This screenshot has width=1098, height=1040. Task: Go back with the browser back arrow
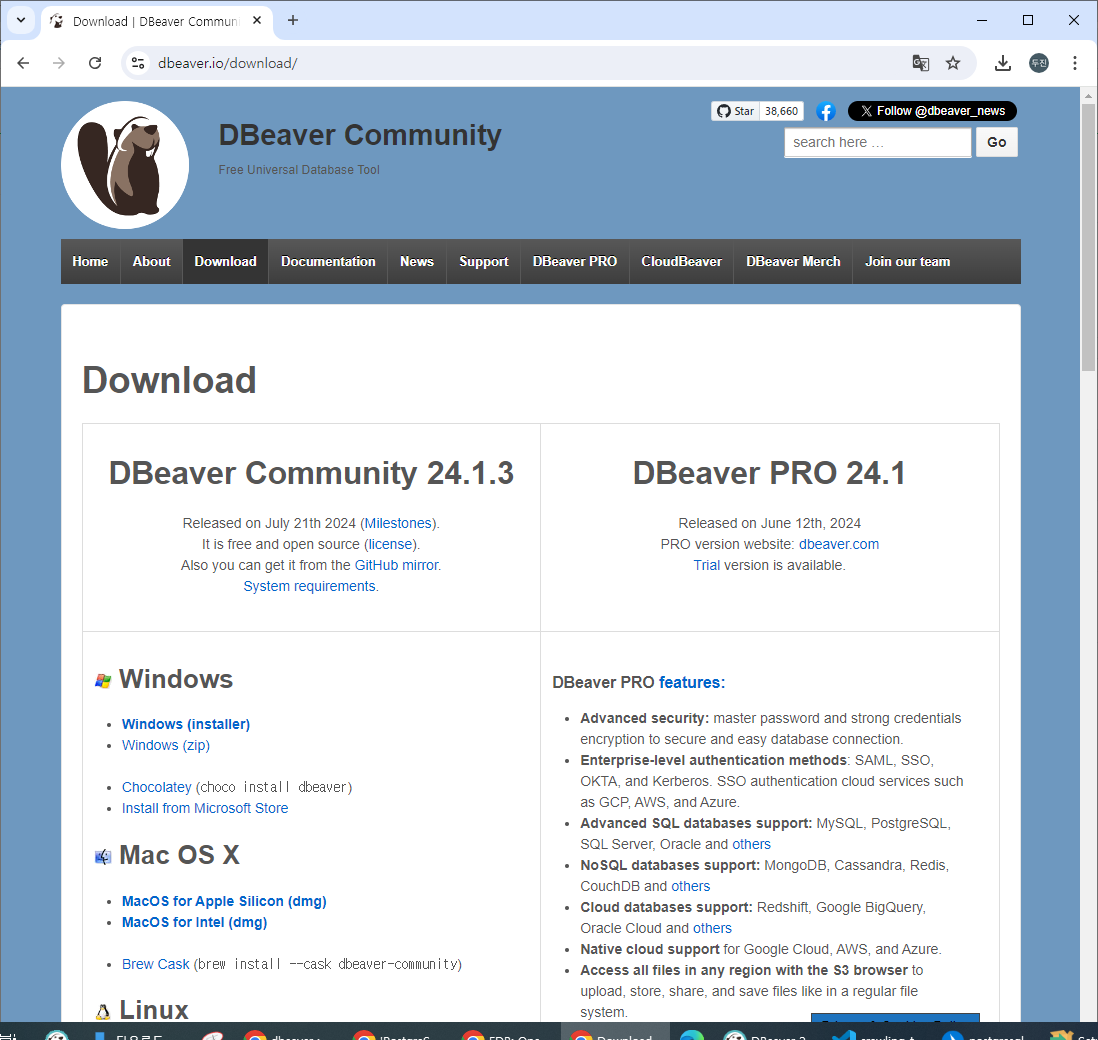[x=23, y=63]
